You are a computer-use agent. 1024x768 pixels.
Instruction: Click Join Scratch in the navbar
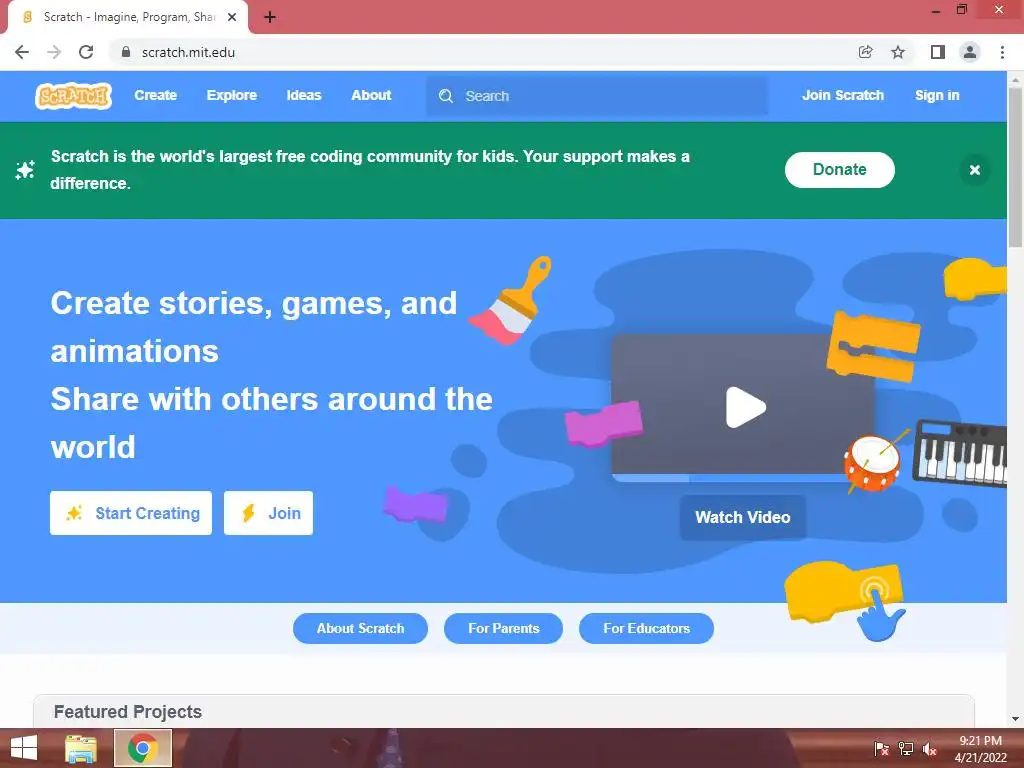click(x=842, y=95)
